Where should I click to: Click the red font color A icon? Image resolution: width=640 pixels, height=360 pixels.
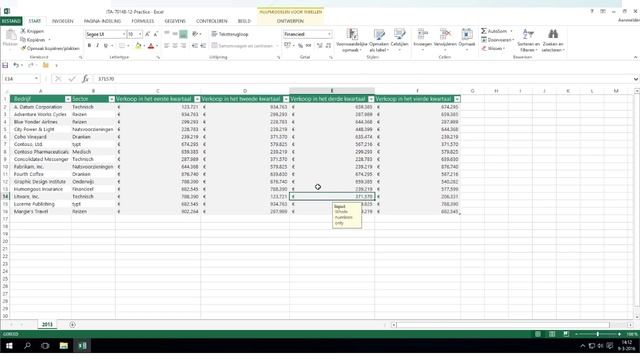[x=151, y=46]
